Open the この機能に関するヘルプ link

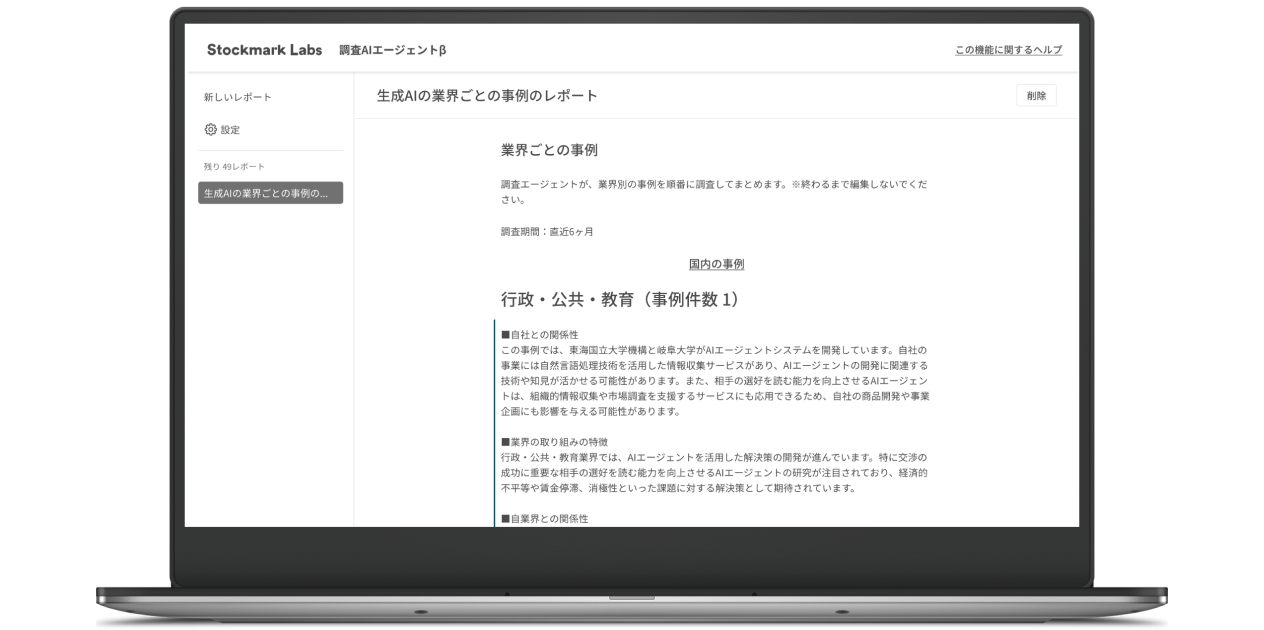coord(1008,50)
